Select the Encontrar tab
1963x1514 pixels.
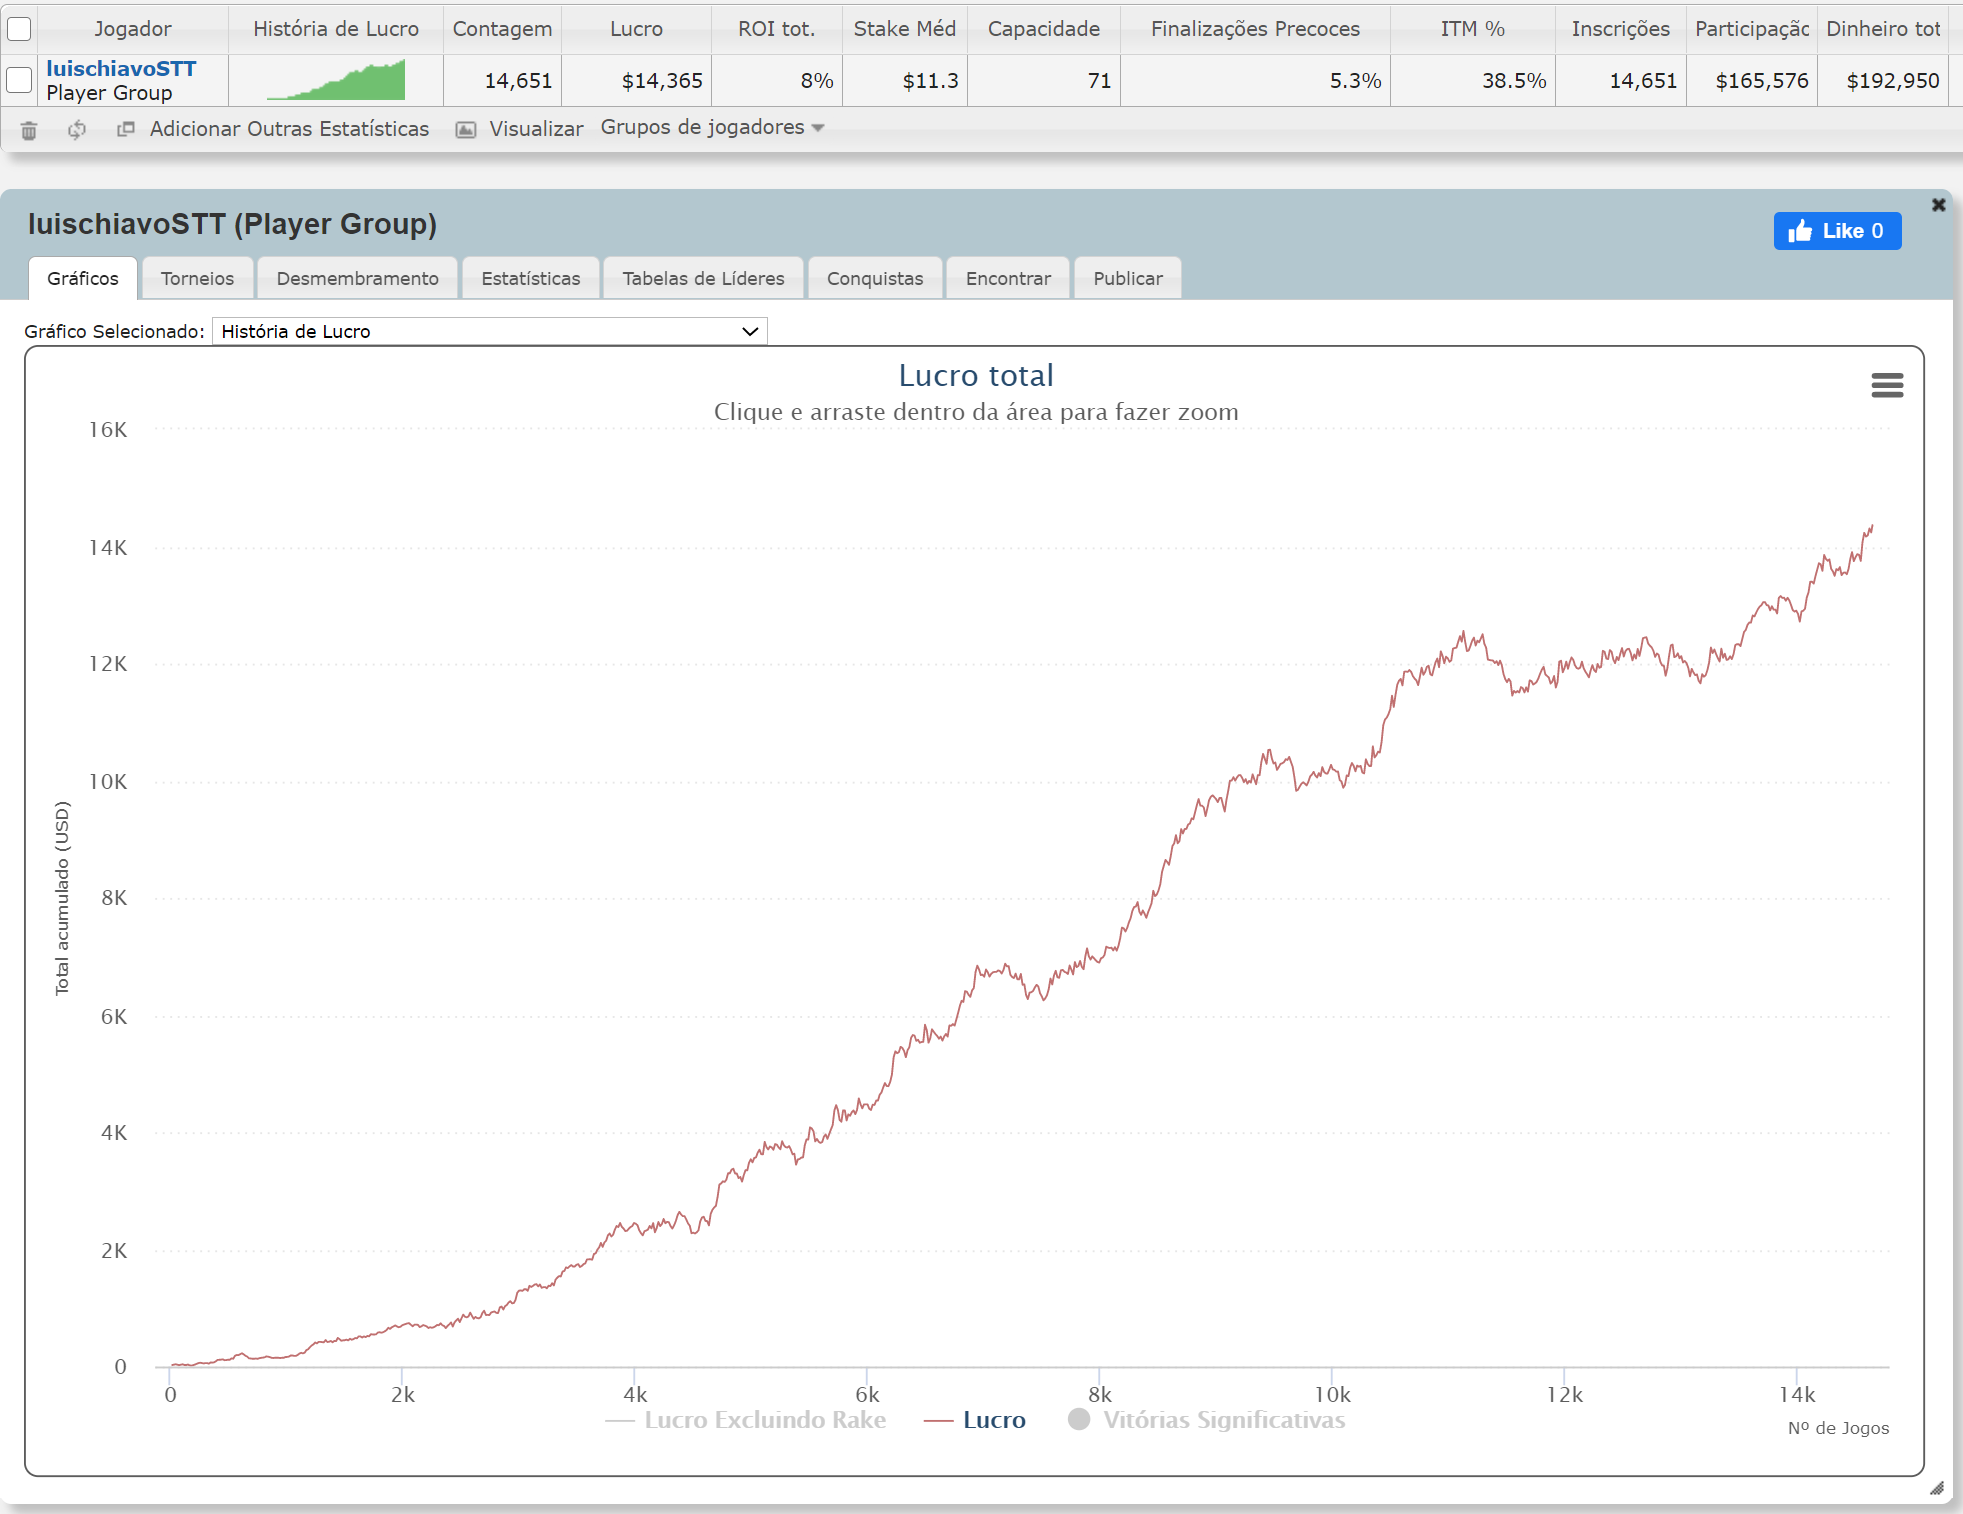pyautogui.click(x=1008, y=278)
